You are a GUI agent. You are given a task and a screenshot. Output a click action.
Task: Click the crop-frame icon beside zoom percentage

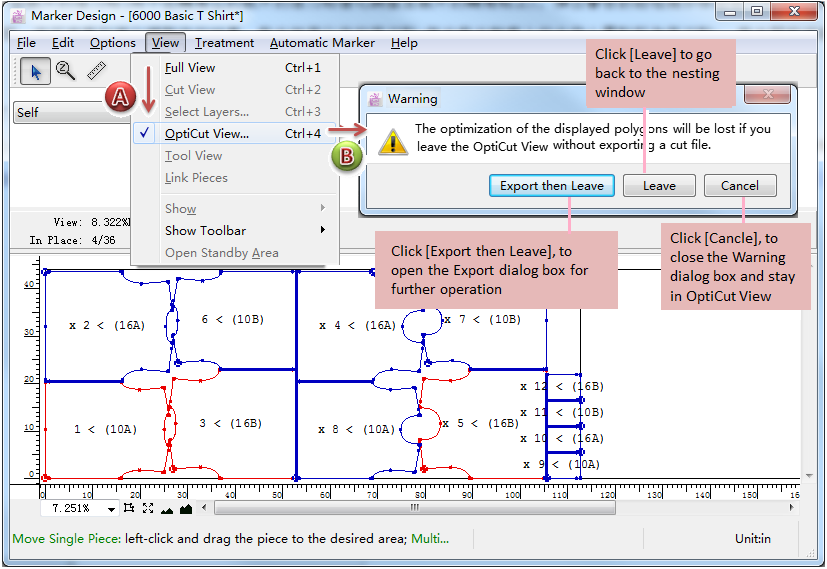[129, 509]
